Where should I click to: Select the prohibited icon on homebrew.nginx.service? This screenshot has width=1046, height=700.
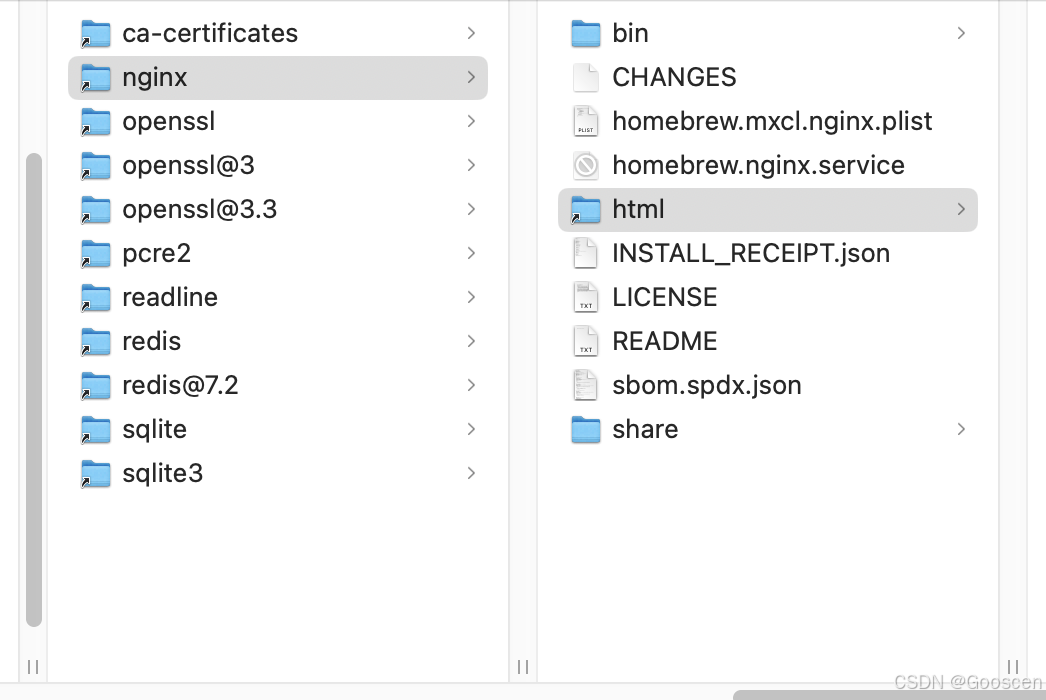[585, 165]
